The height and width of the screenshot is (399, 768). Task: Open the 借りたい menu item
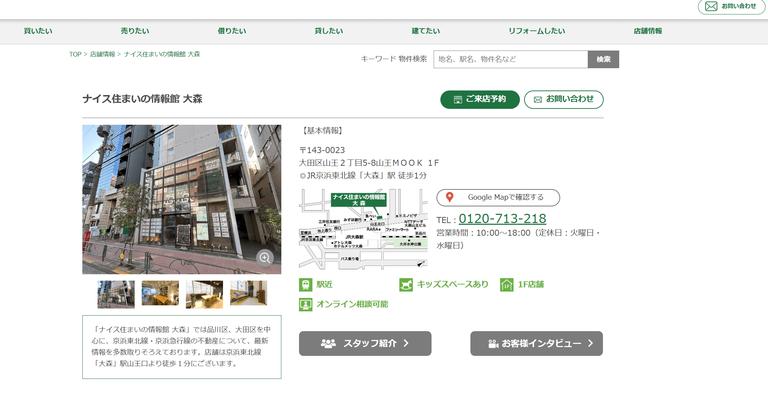click(x=232, y=31)
